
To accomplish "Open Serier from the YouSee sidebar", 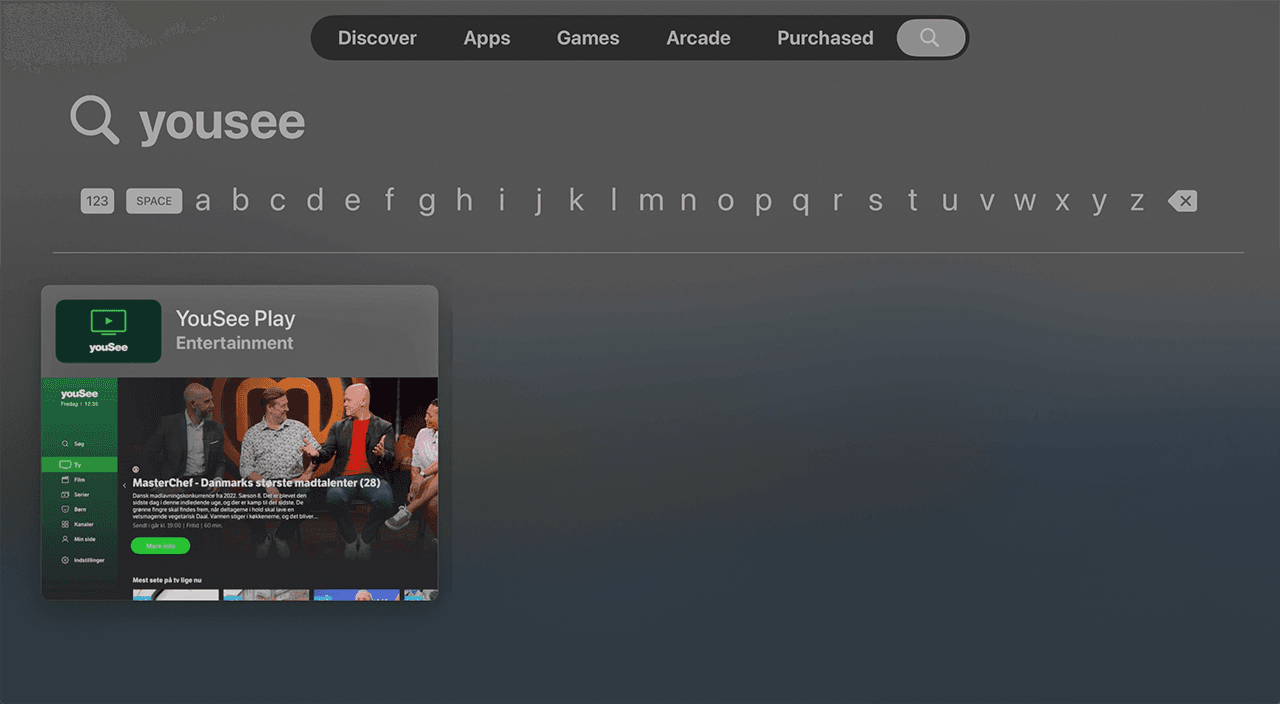I will coord(66,494).
